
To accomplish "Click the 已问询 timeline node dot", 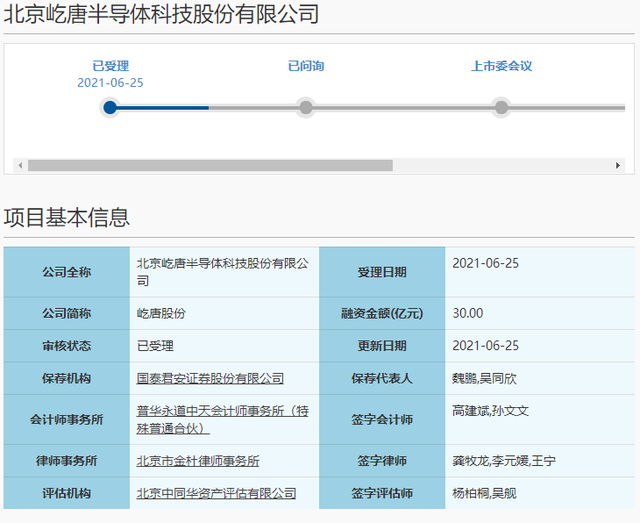I will 306,108.
